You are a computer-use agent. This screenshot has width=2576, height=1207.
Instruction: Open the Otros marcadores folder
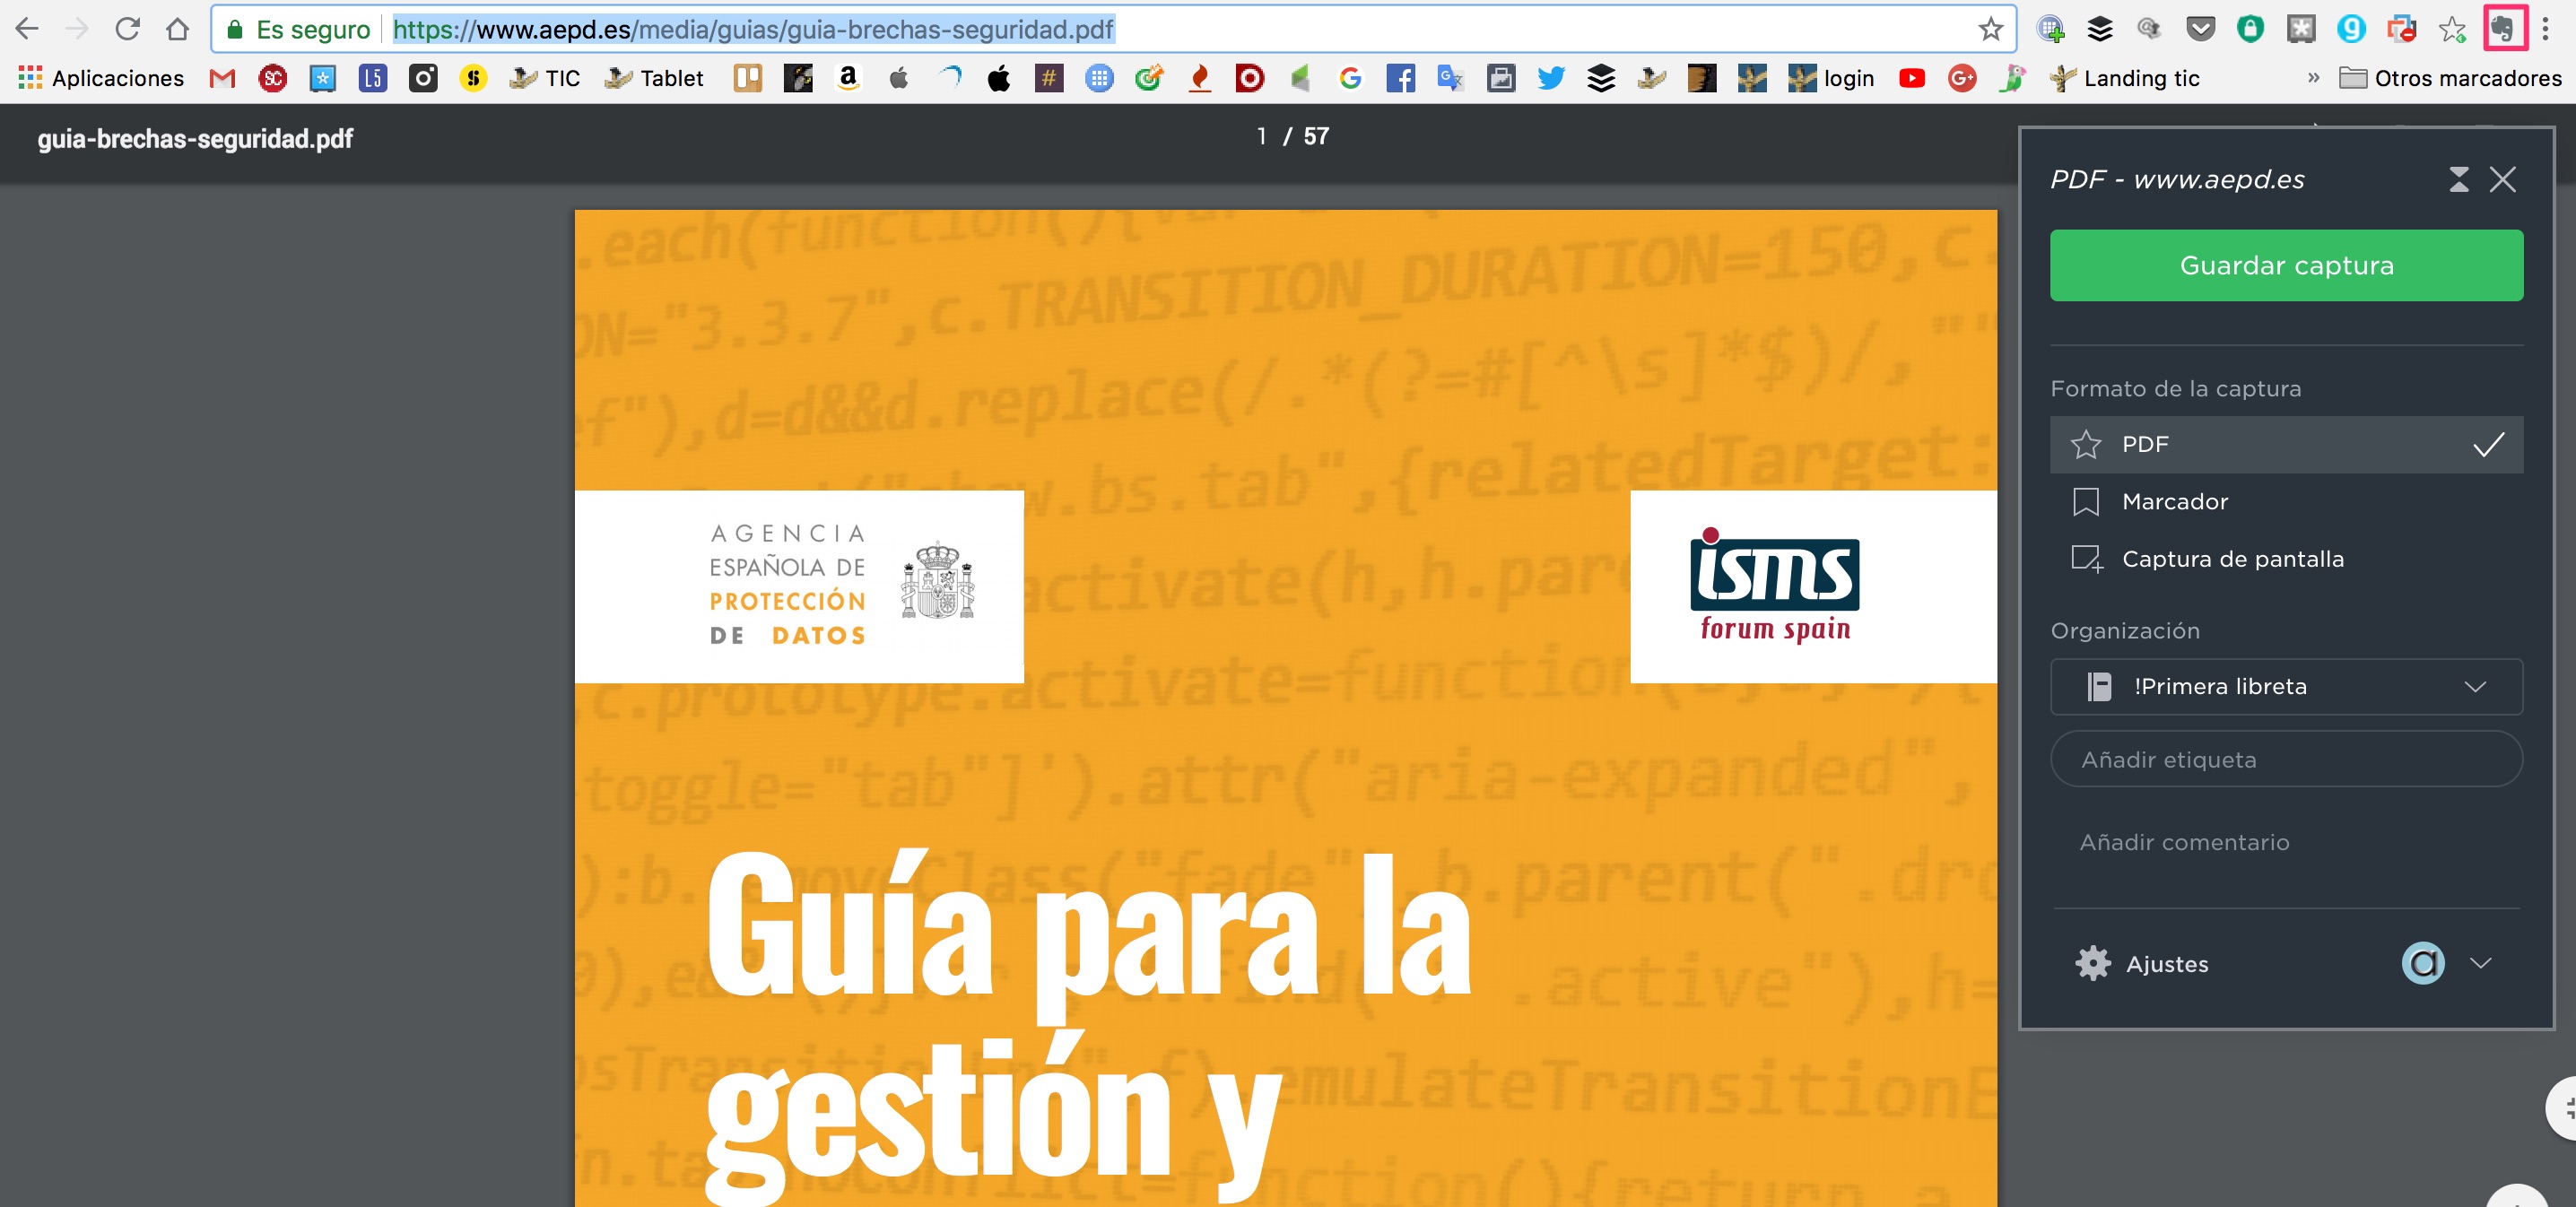[2450, 78]
